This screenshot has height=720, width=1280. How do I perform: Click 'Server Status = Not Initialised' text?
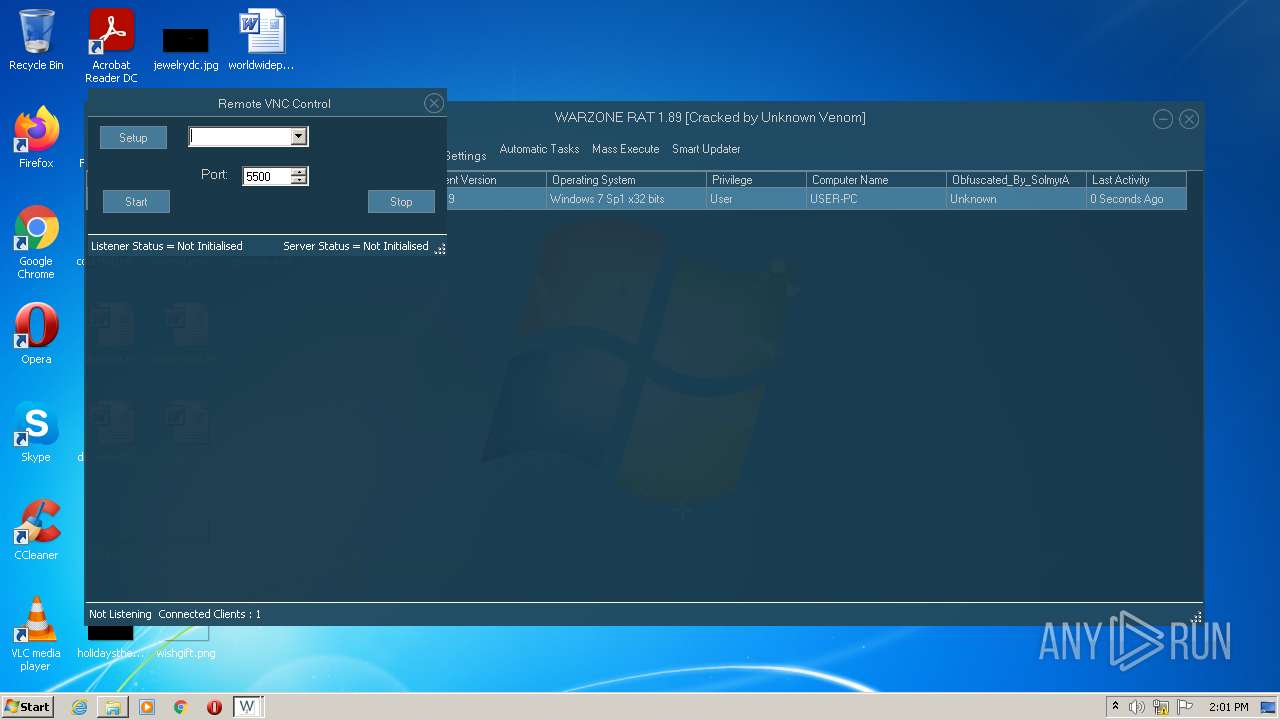pos(355,246)
